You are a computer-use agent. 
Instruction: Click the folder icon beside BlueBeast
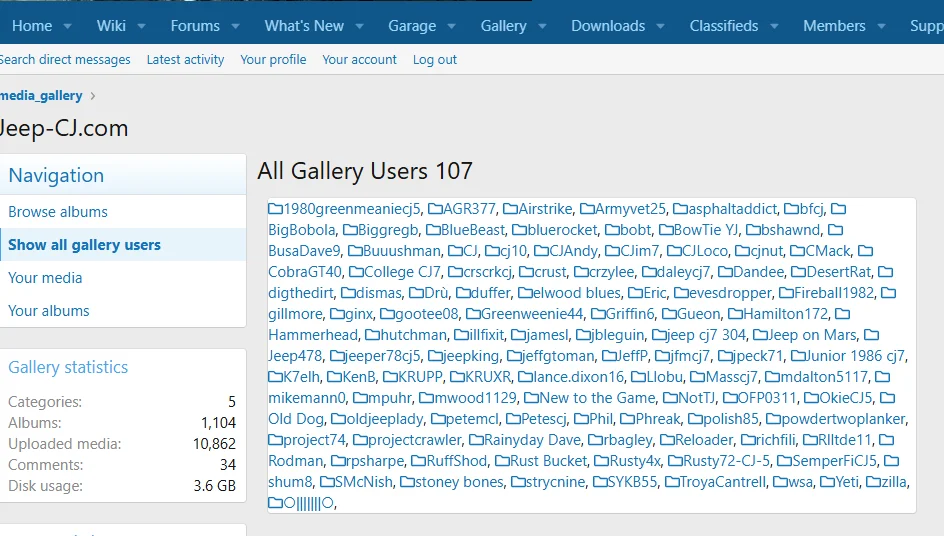click(x=433, y=230)
